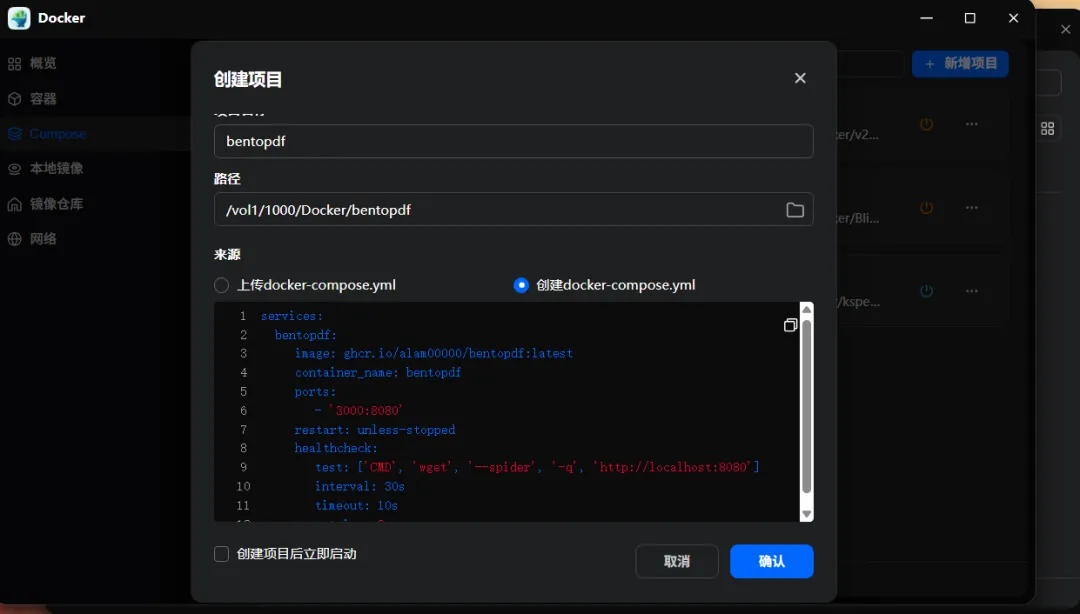Close the 创建项目 dialog with X
This screenshot has width=1080, height=614.
tap(800, 78)
